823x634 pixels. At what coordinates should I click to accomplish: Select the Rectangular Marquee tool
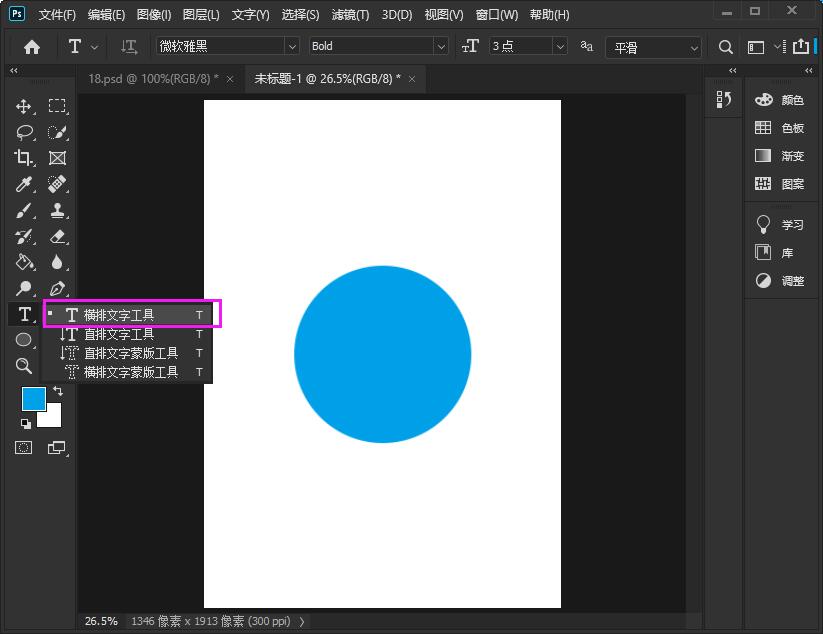(x=57, y=107)
